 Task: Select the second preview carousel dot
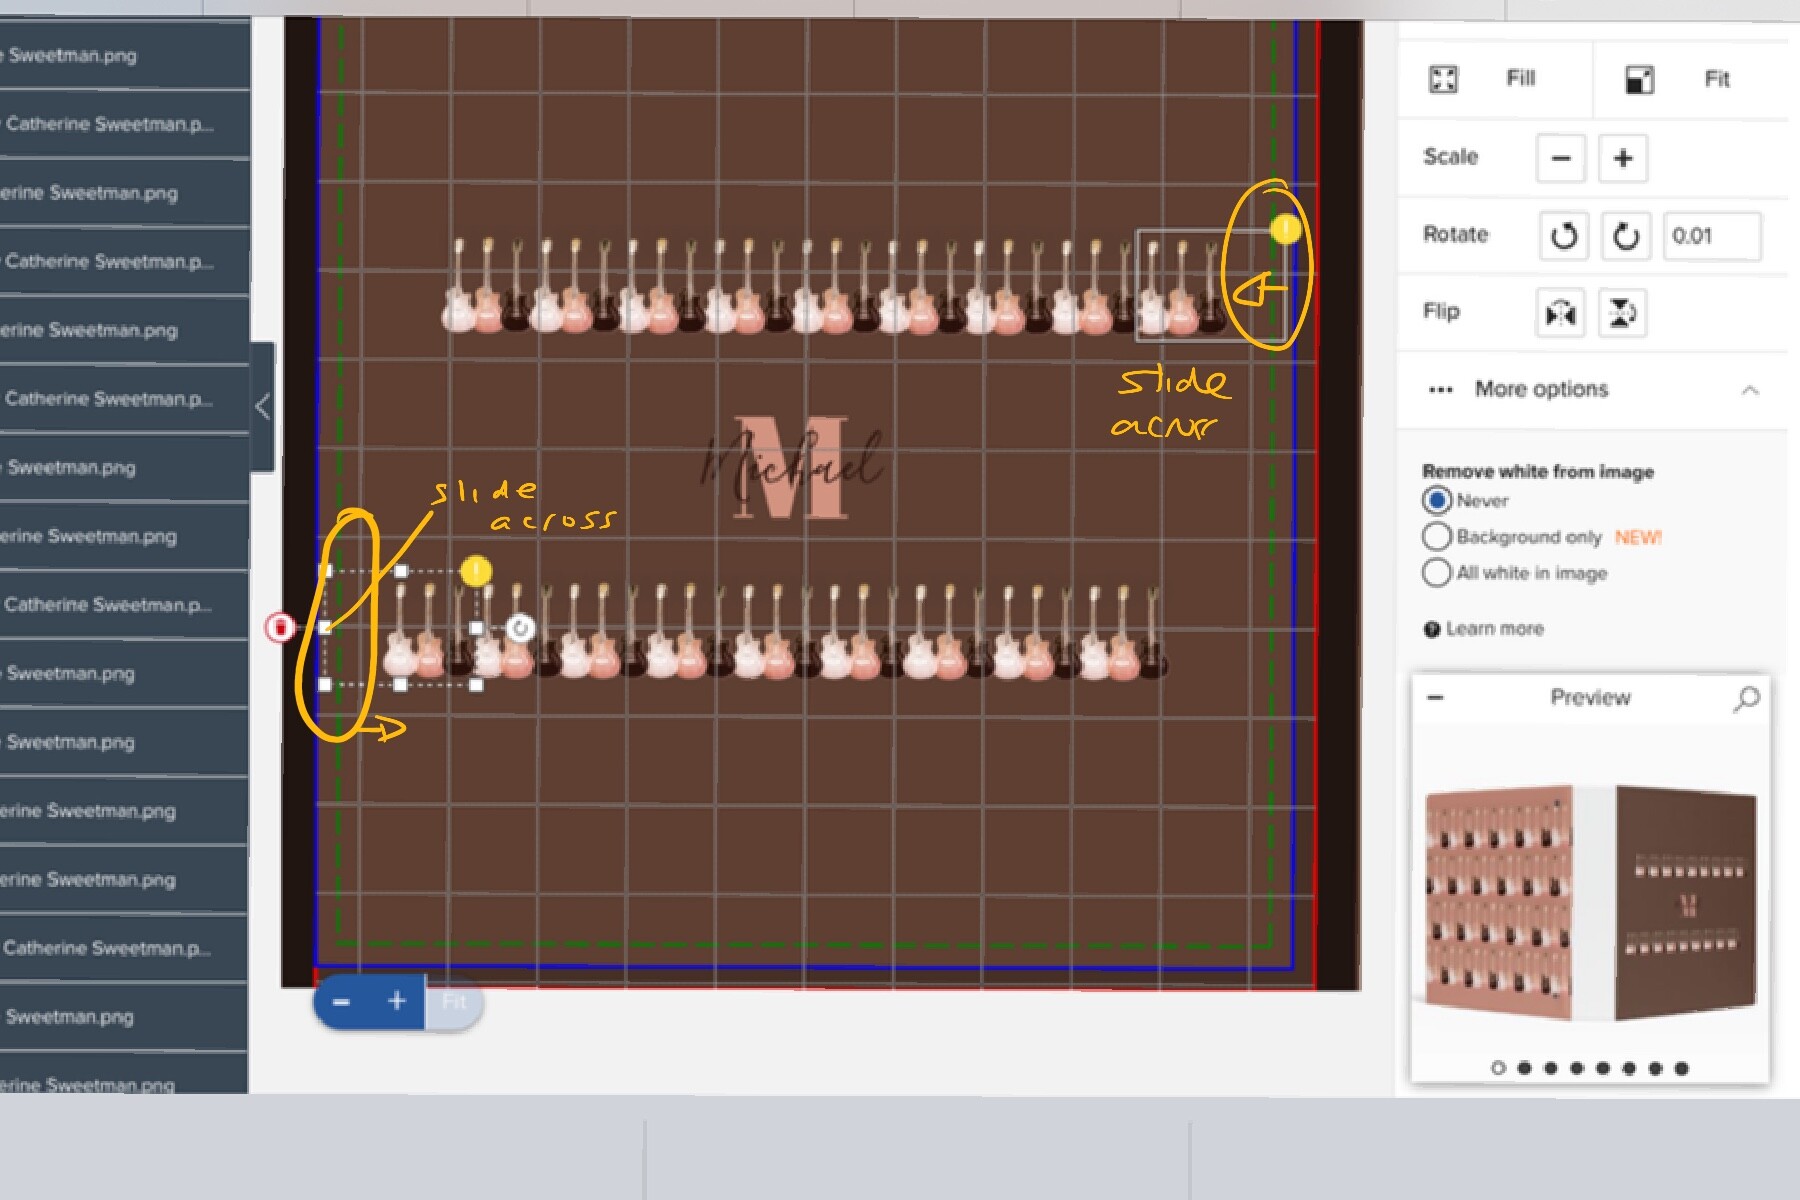[x=1524, y=1068]
